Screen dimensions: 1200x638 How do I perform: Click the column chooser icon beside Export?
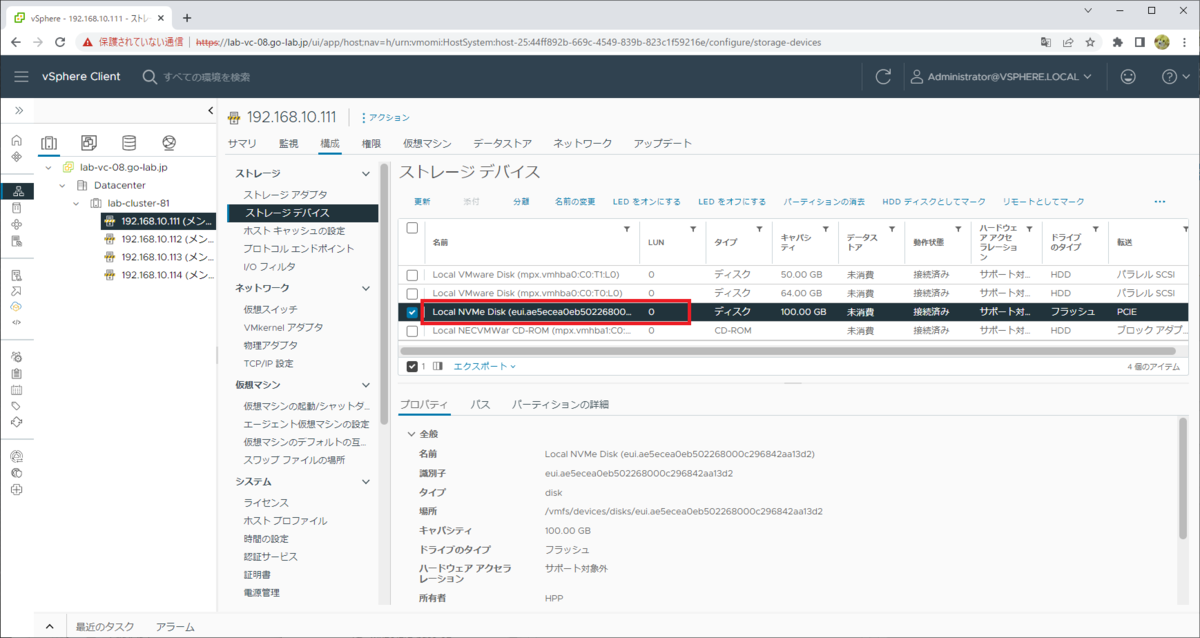pos(437,366)
